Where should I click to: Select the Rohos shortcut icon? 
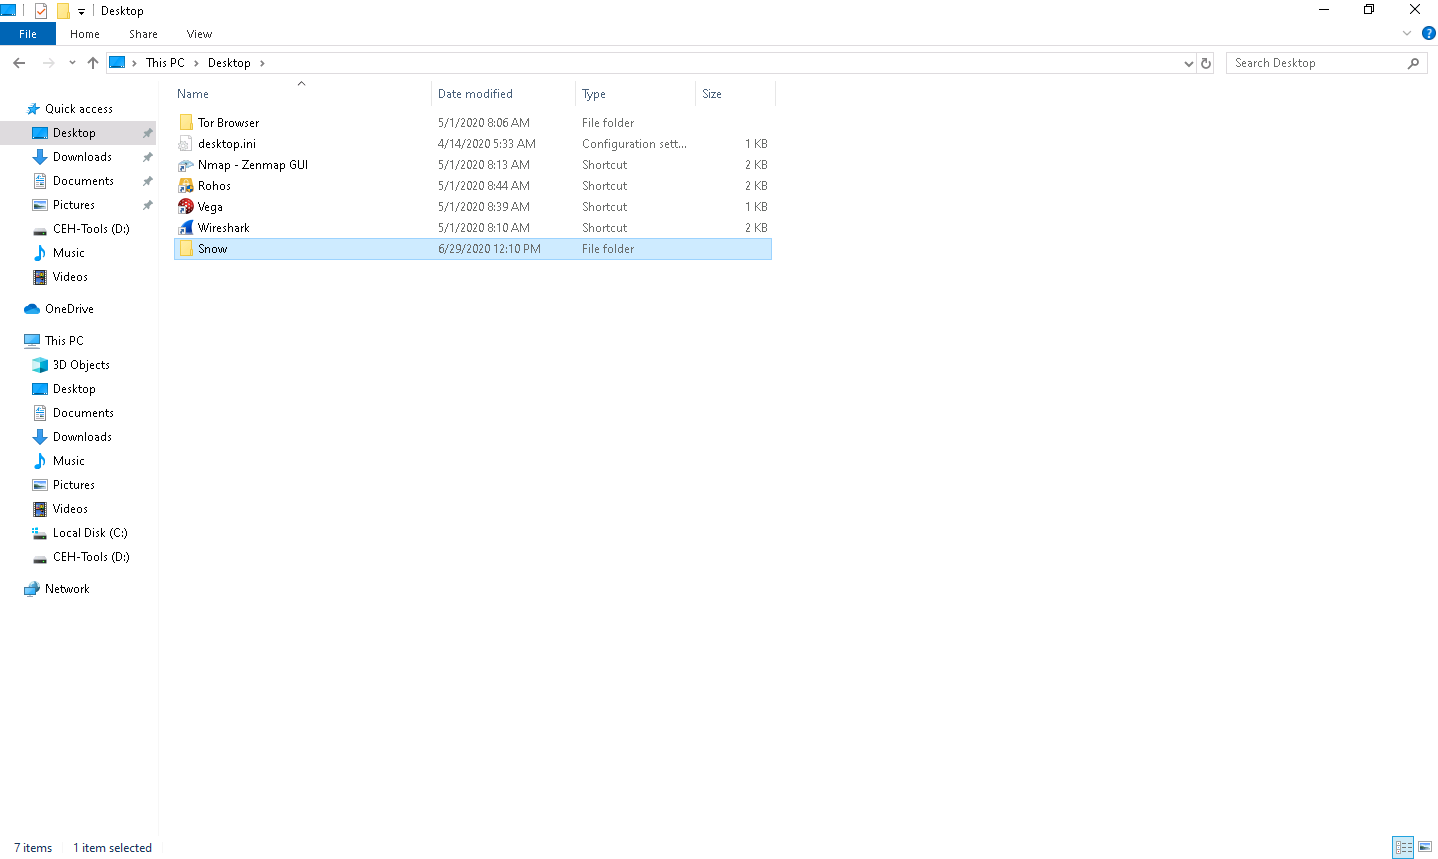click(x=186, y=186)
